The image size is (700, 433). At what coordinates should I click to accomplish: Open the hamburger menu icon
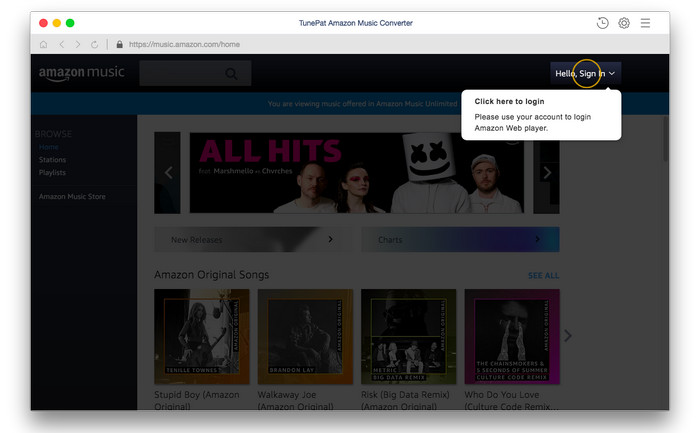(x=645, y=23)
